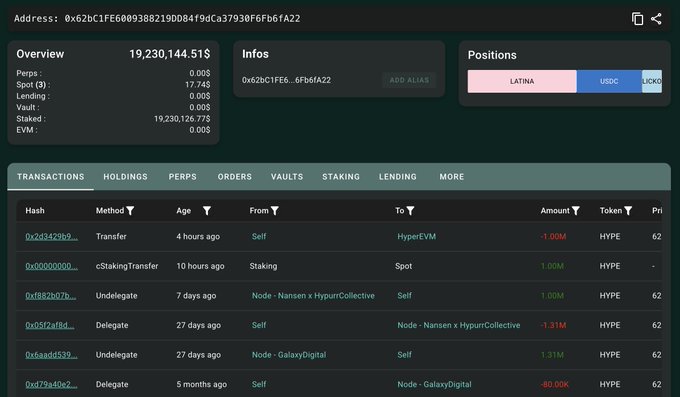The image size is (680, 397).
Task: Open the To column filter
Action: tap(410, 211)
